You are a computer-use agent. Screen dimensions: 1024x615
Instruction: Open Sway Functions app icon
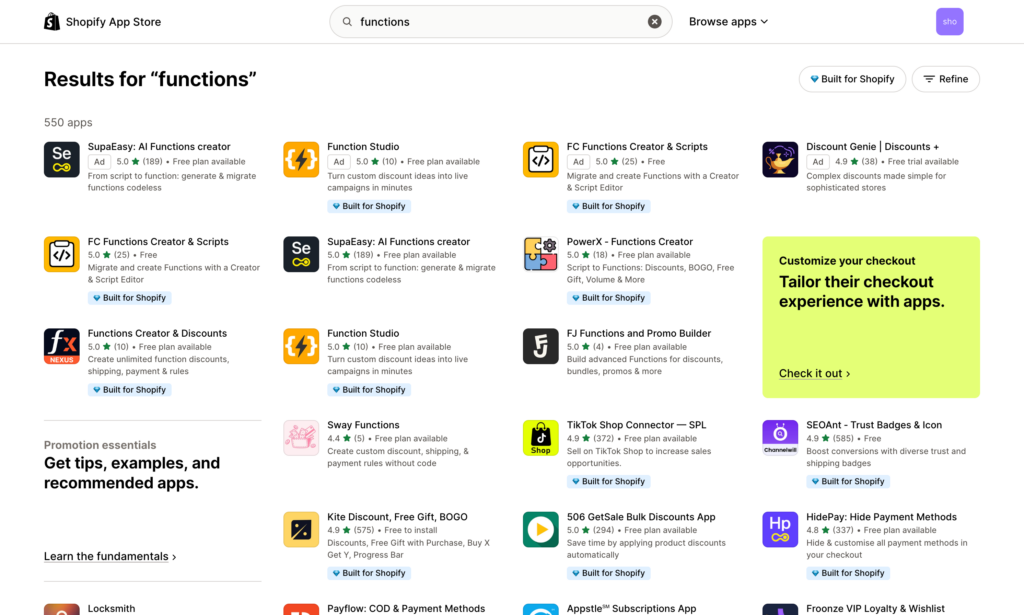(x=301, y=437)
